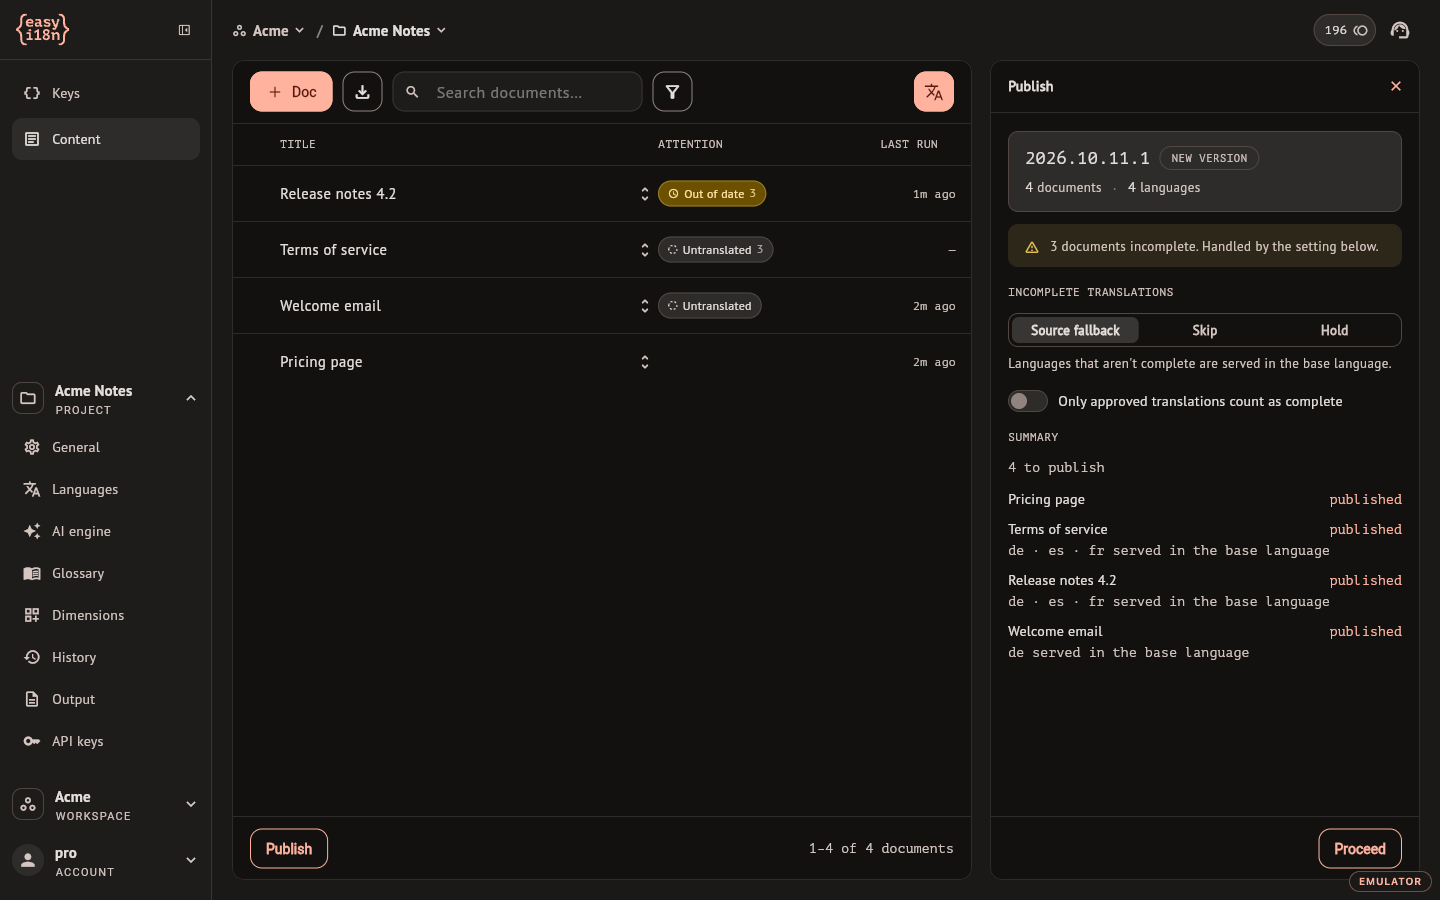Open the History page
The image size is (1440, 900).
pos(106,657)
